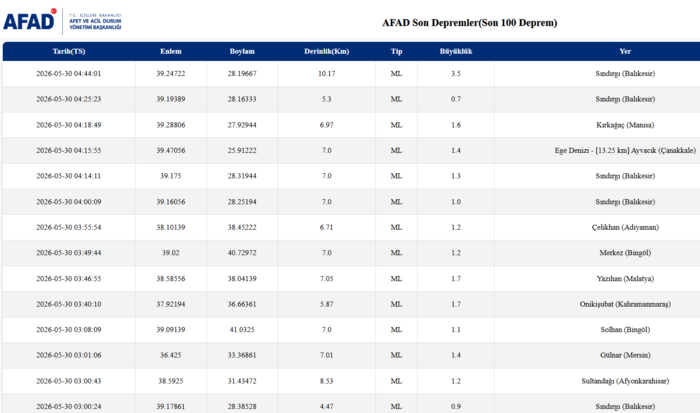Select timestamp 2026-05-30 04:18:49
Screen dimensions: 700x413
(69, 125)
